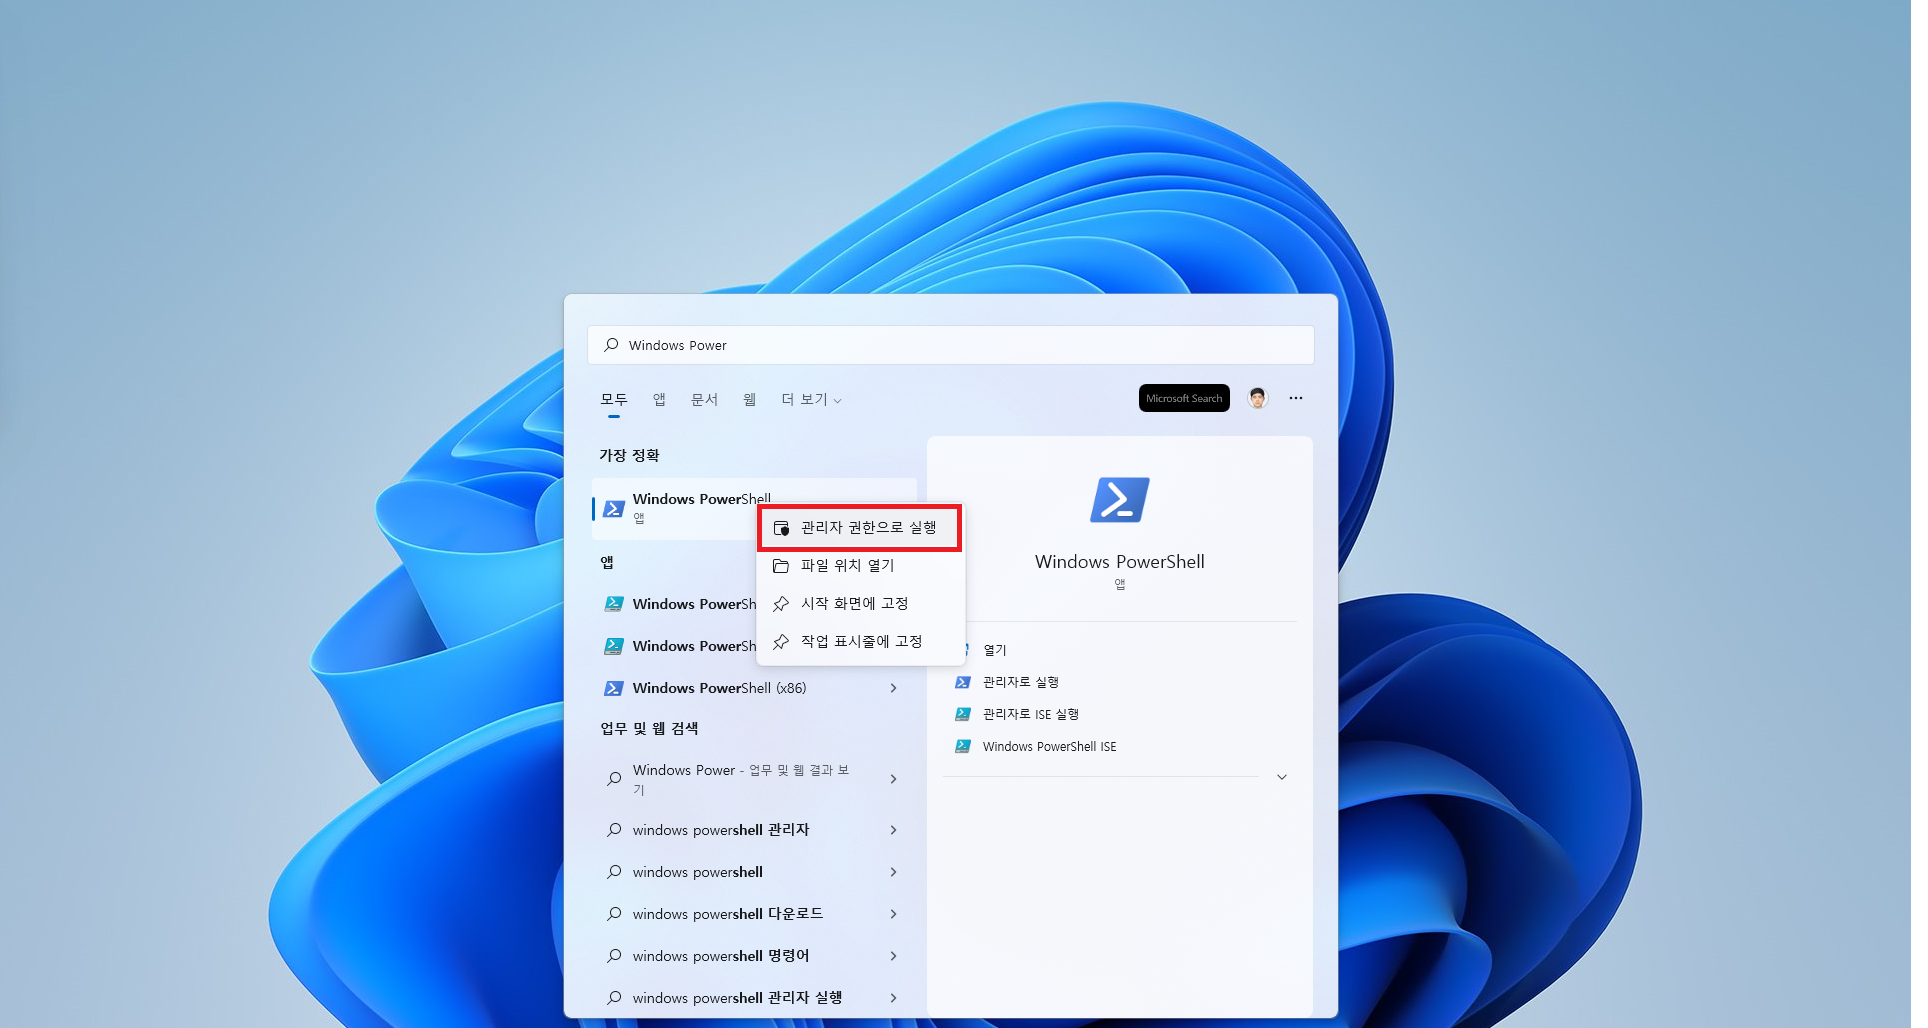
Task: Click search icon beside windows powershell 관리자 실행
Action: tap(614, 998)
